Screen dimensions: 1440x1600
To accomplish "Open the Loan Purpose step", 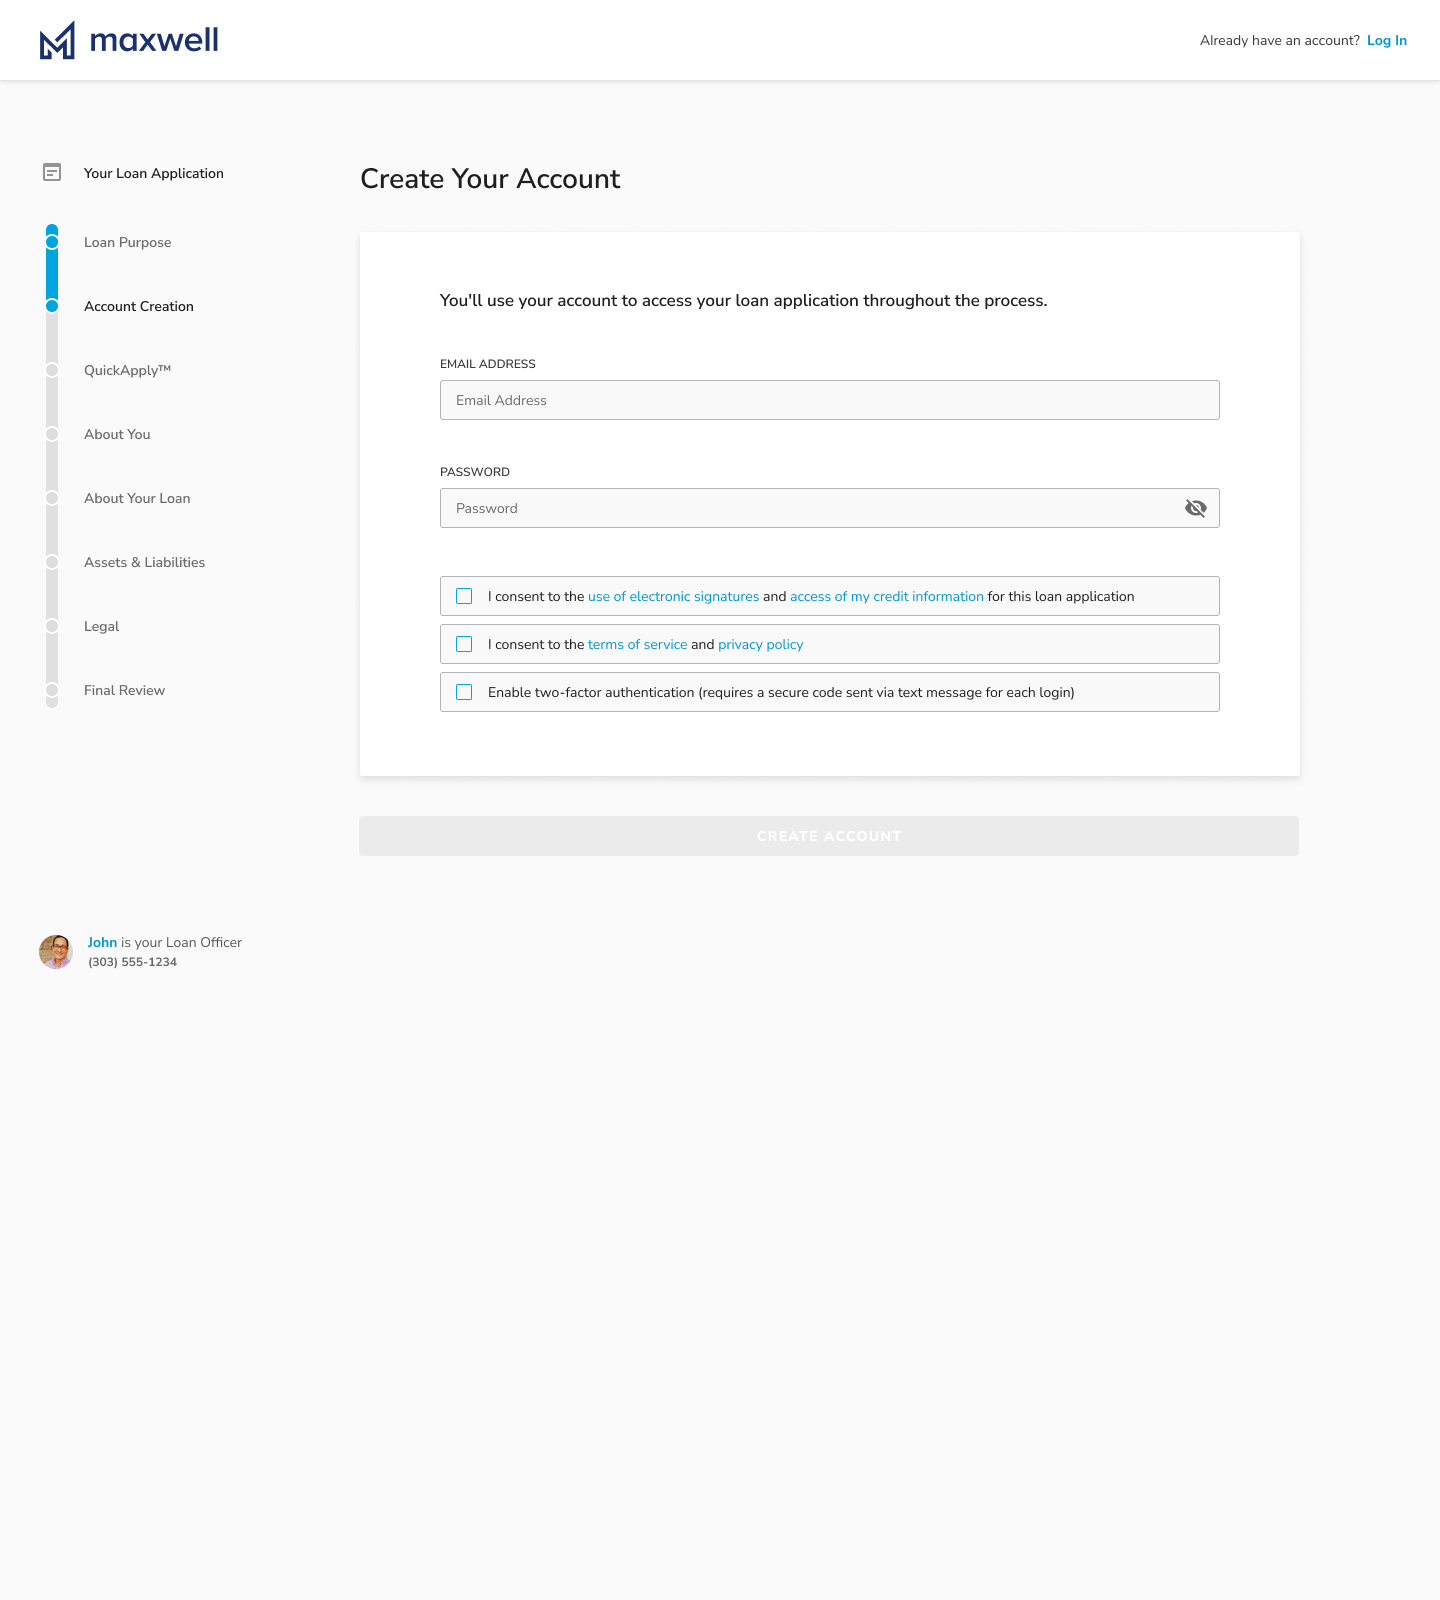I will click(127, 242).
